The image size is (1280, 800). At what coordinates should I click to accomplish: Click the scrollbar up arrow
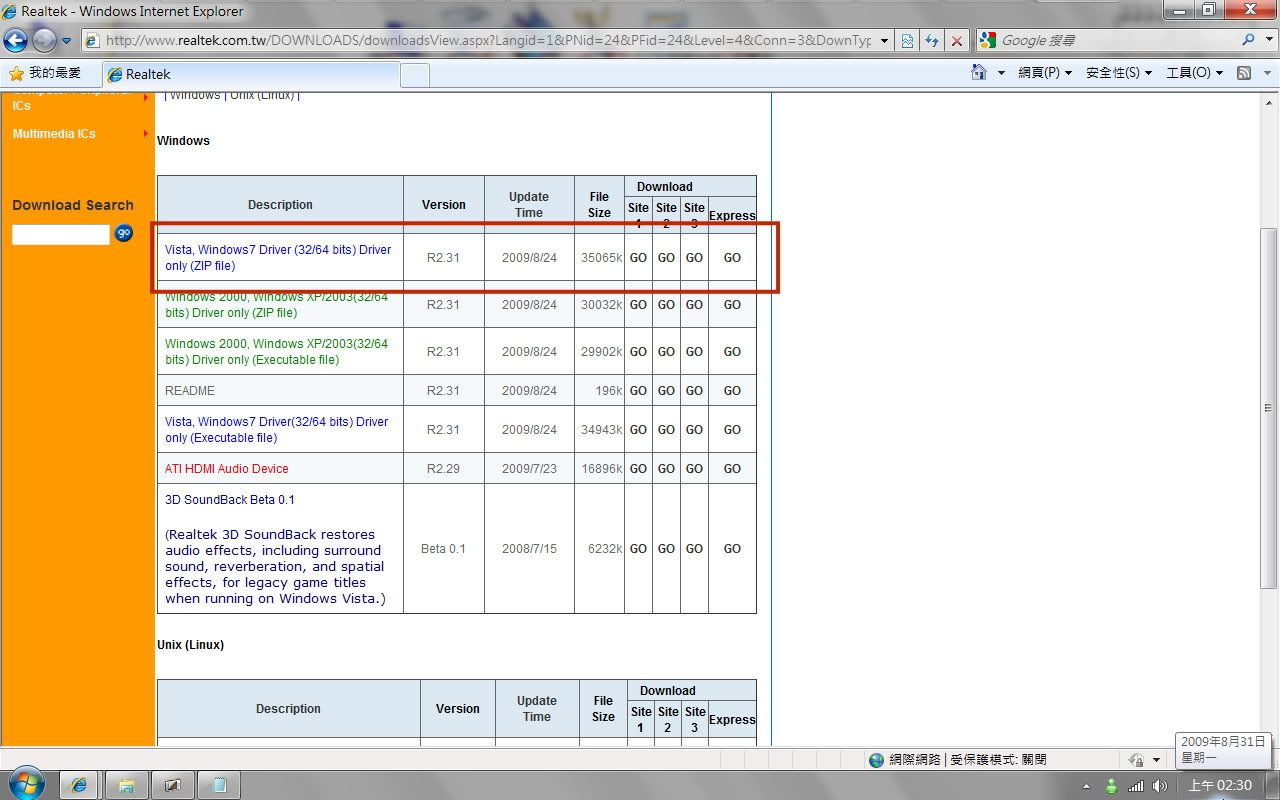tap(1269, 102)
